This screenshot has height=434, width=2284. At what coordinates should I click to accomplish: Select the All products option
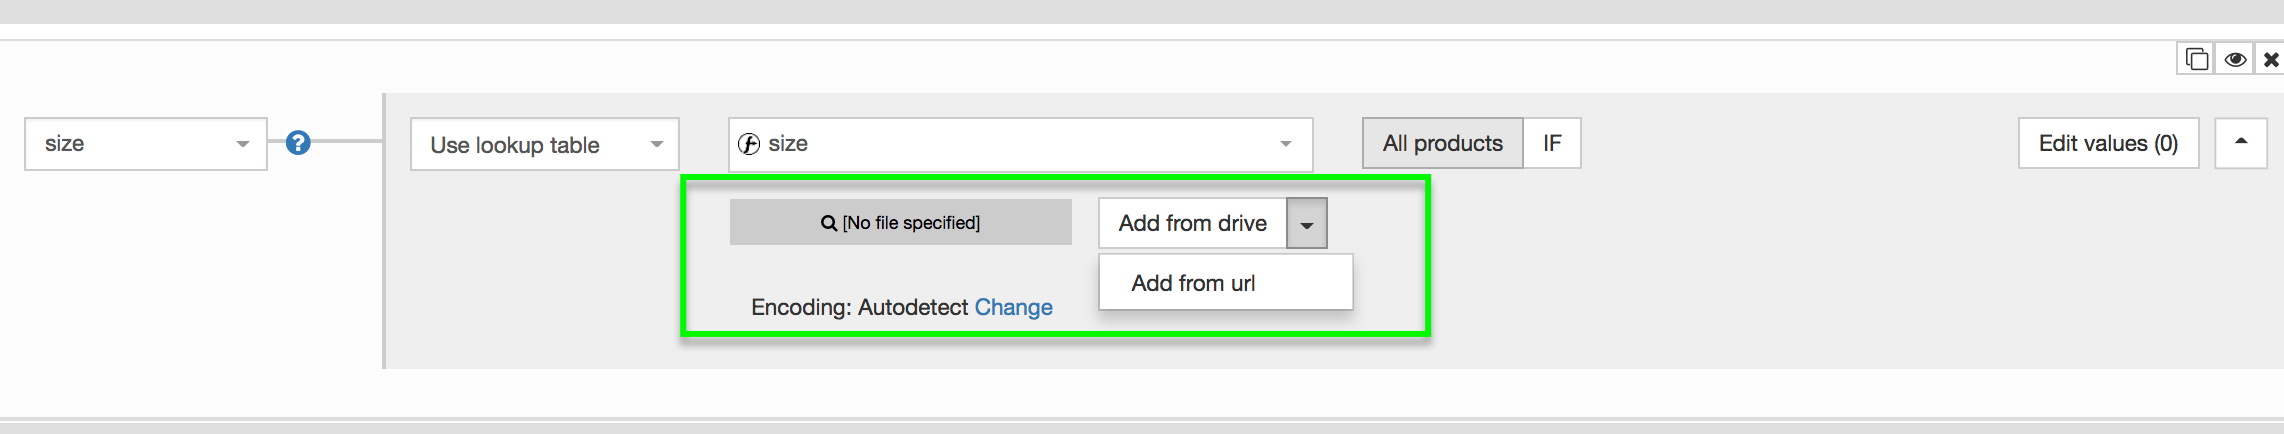[x=1442, y=143]
